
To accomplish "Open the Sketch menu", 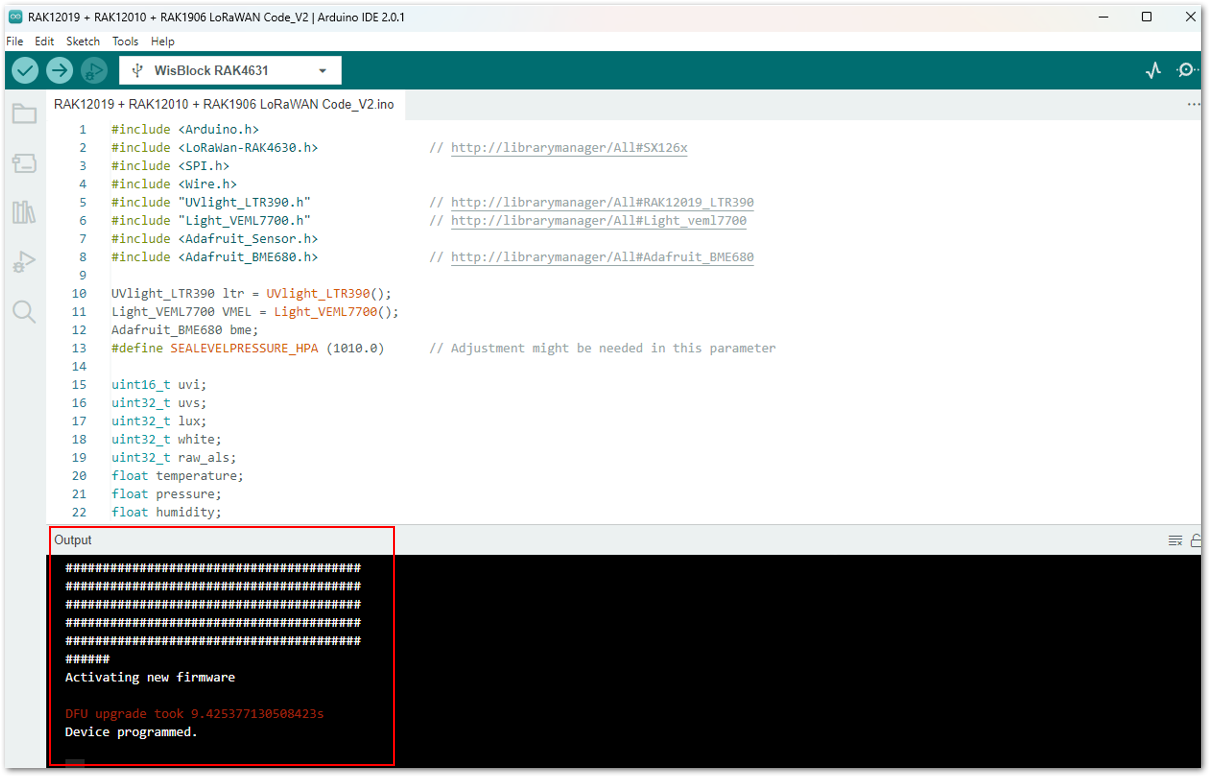I will click(83, 41).
